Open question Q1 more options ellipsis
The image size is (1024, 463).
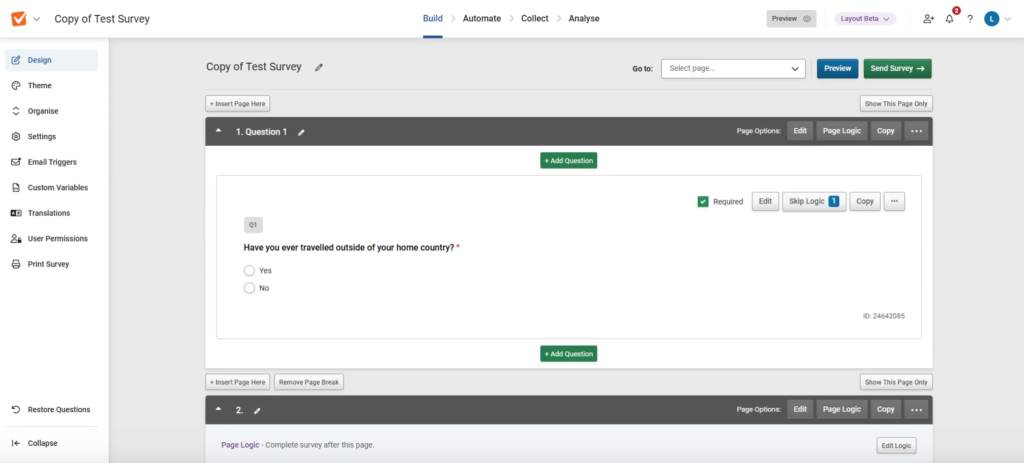pos(894,202)
